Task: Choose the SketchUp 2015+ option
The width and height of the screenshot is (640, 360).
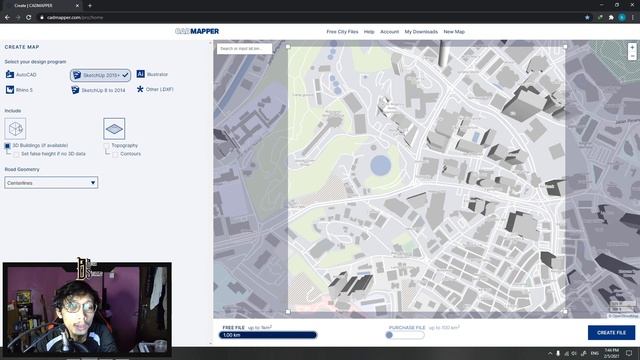Action: [100, 75]
